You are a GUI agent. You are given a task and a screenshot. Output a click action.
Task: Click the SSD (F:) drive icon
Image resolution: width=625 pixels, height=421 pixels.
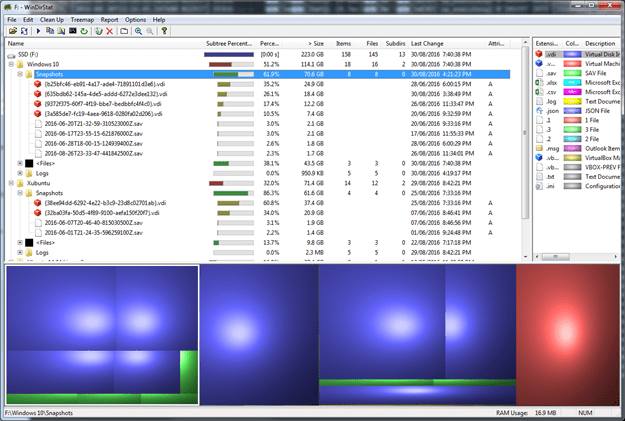pyautogui.click(x=11, y=55)
